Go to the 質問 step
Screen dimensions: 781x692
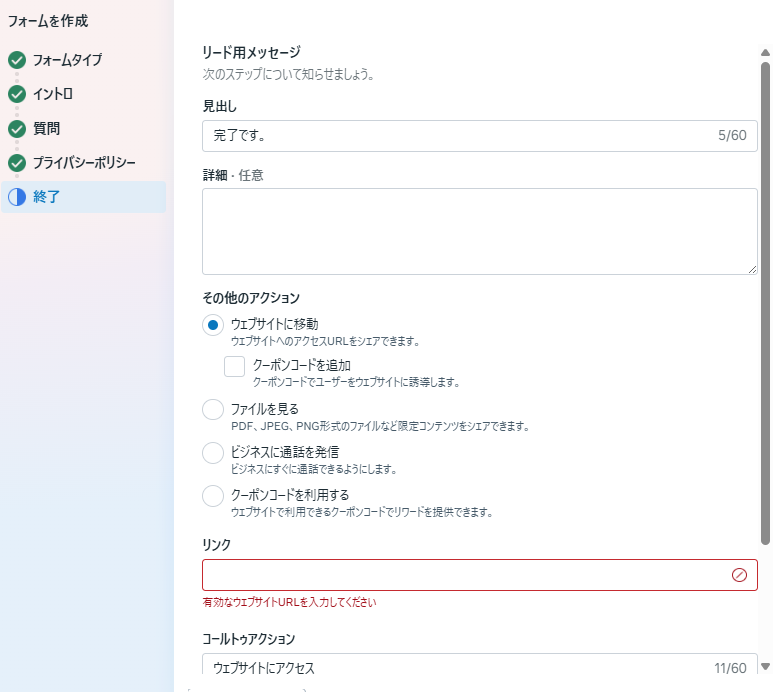pyautogui.click(x=46, y=129)
